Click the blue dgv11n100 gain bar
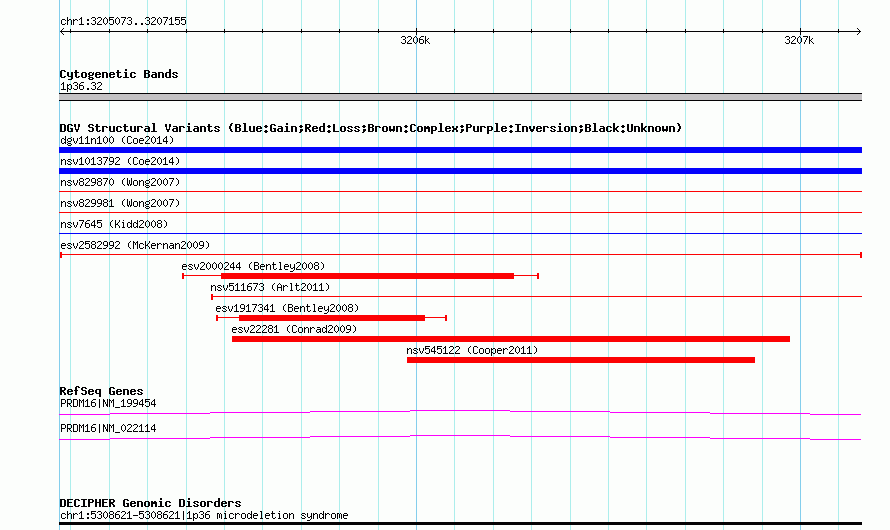Screen dimensions: 890x530 460,150
